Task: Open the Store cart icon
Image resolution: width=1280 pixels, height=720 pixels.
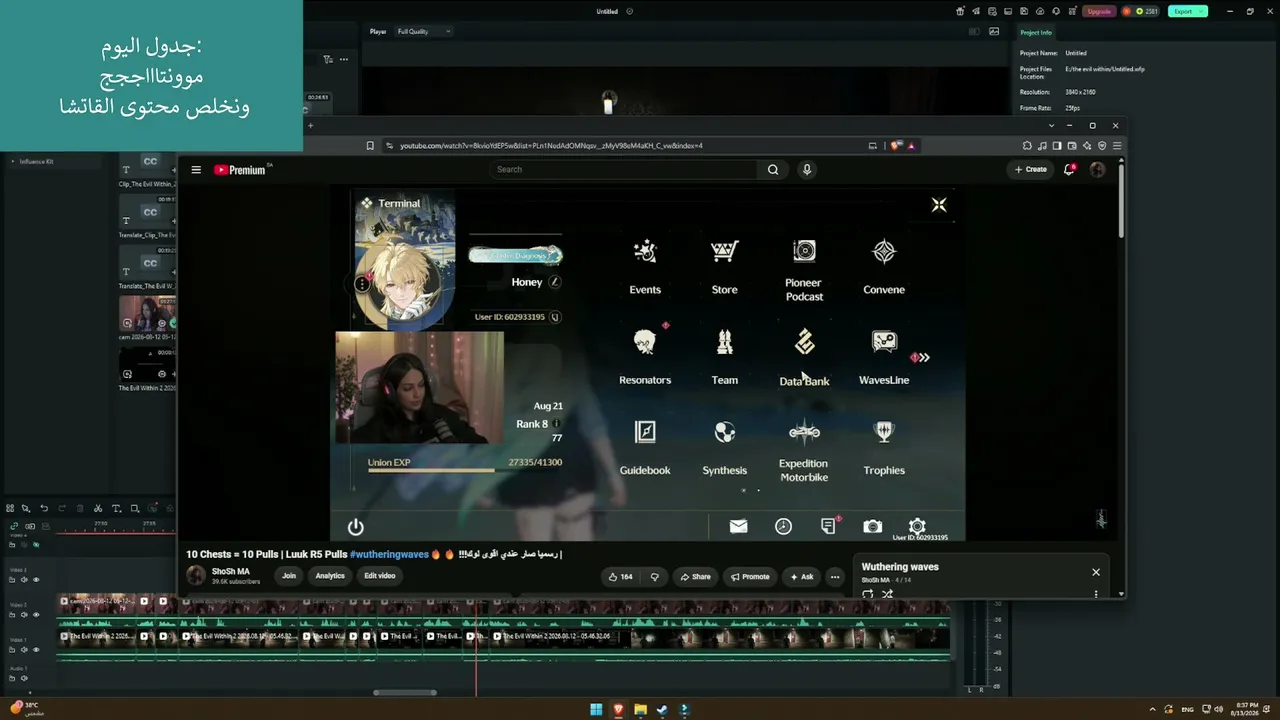Action: (x=724, y=252)
